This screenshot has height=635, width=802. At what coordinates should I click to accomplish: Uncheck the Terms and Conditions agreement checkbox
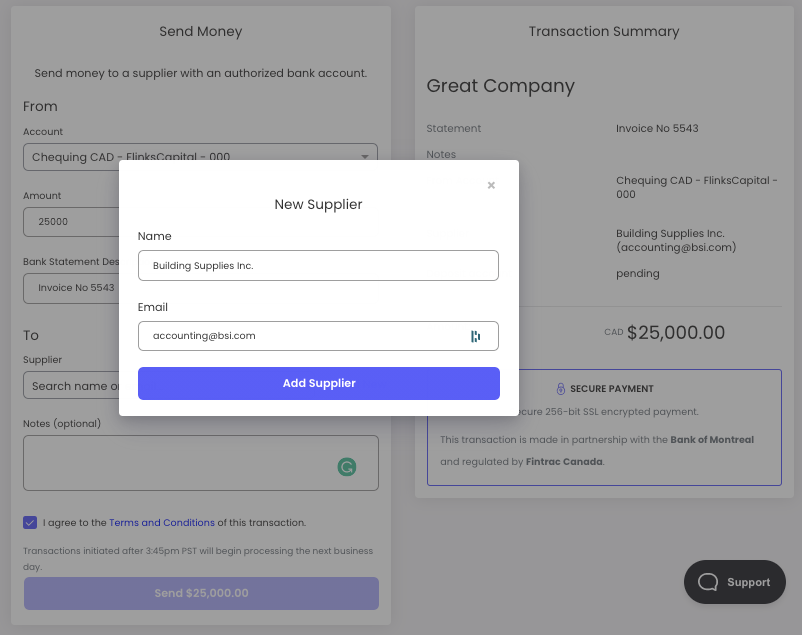(x=30, y=522)
